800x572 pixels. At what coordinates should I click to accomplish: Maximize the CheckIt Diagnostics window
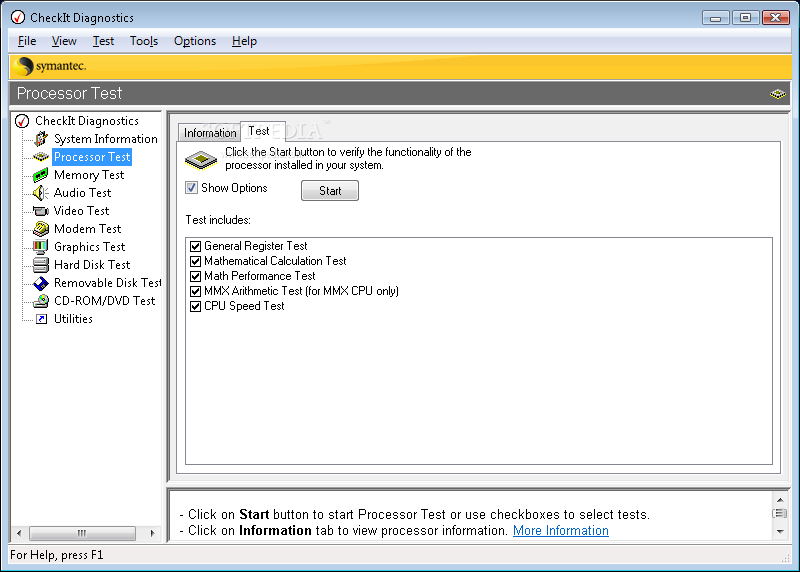tap(745, 18)
